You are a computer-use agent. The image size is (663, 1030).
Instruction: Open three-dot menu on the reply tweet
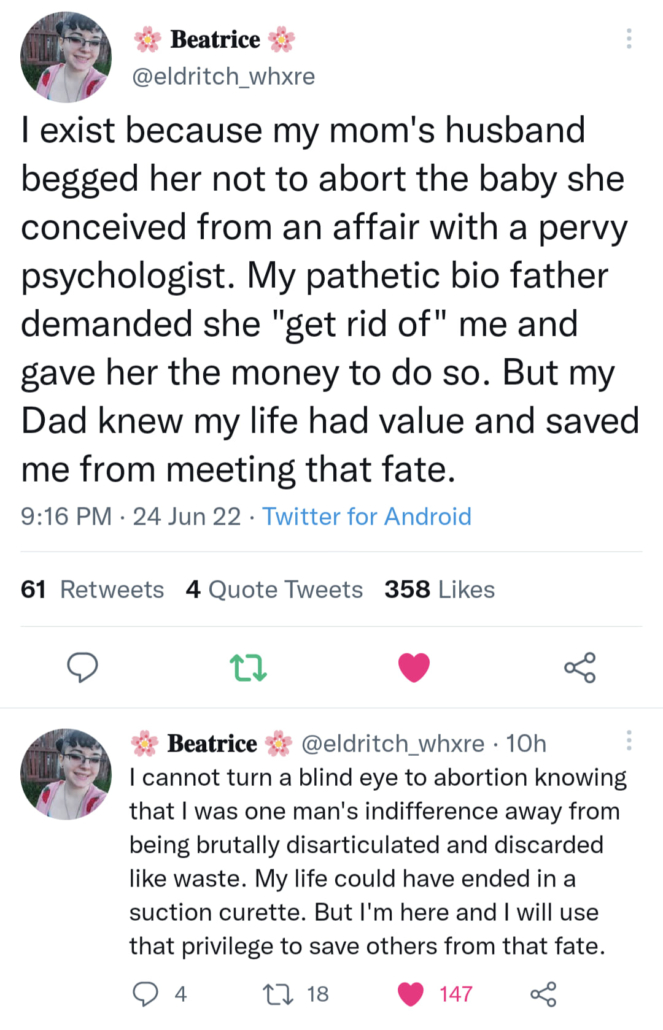click(x=629, y=741)
